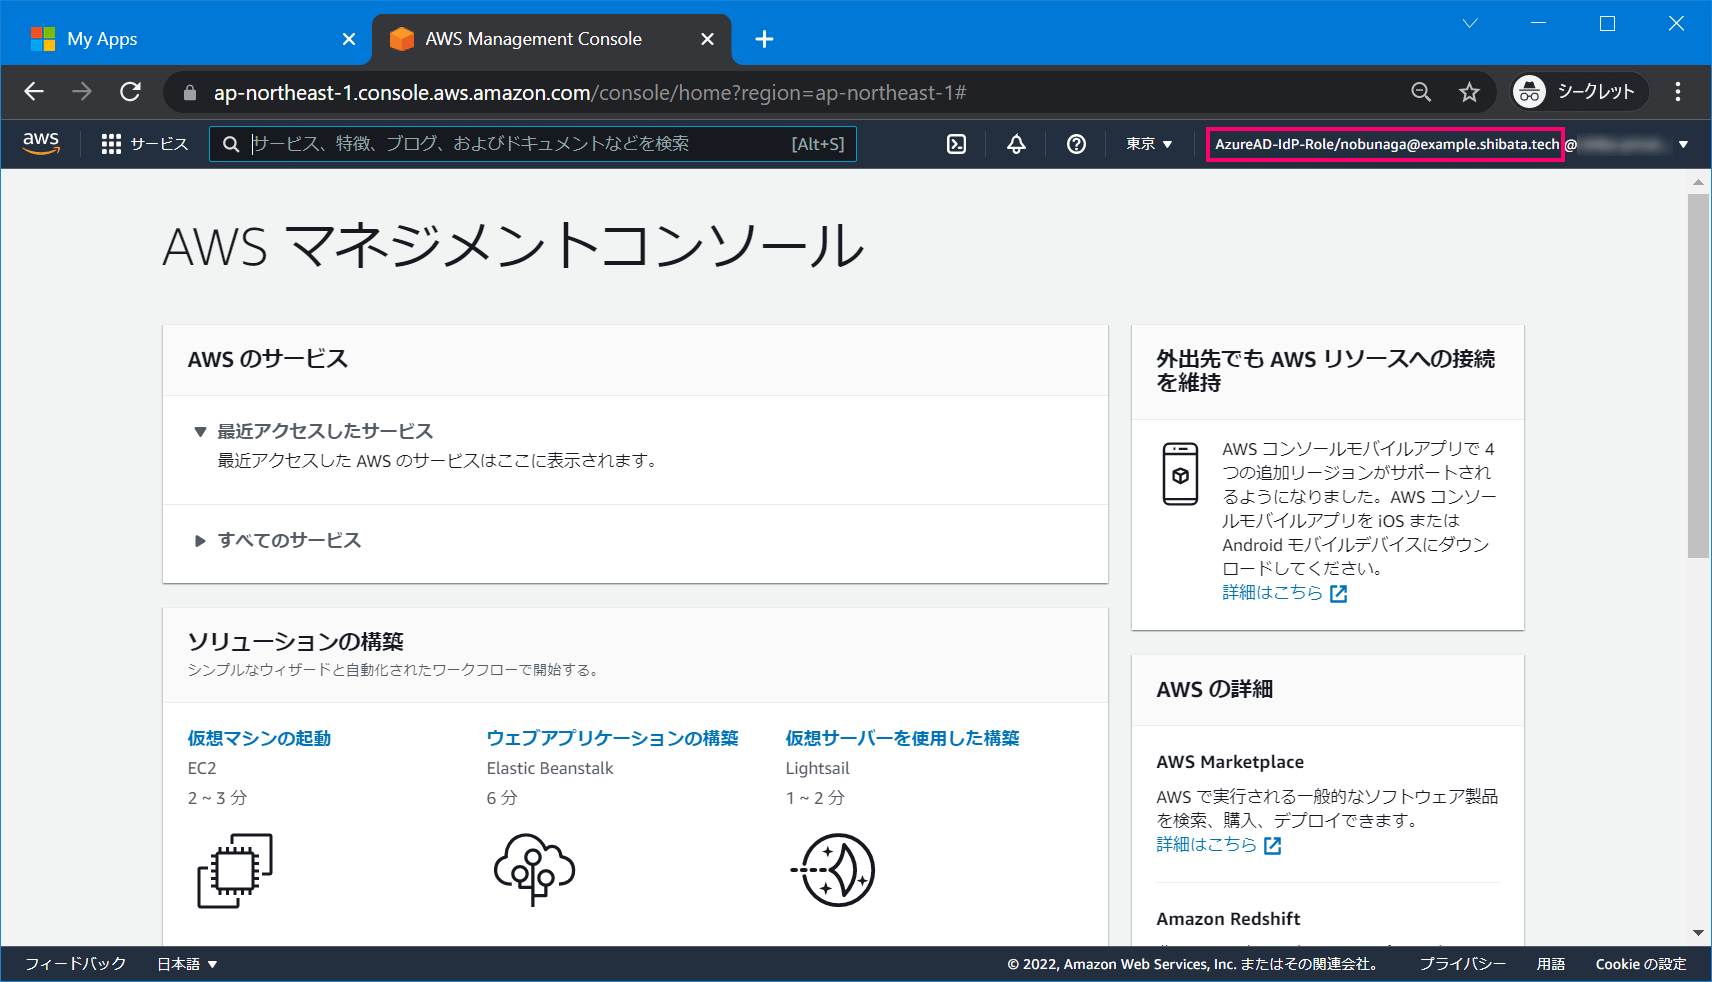This screenshot has width=1712, height=982.
Task: Click the AzureAD-IdP-Role account name
Action: coord(1386,144)
